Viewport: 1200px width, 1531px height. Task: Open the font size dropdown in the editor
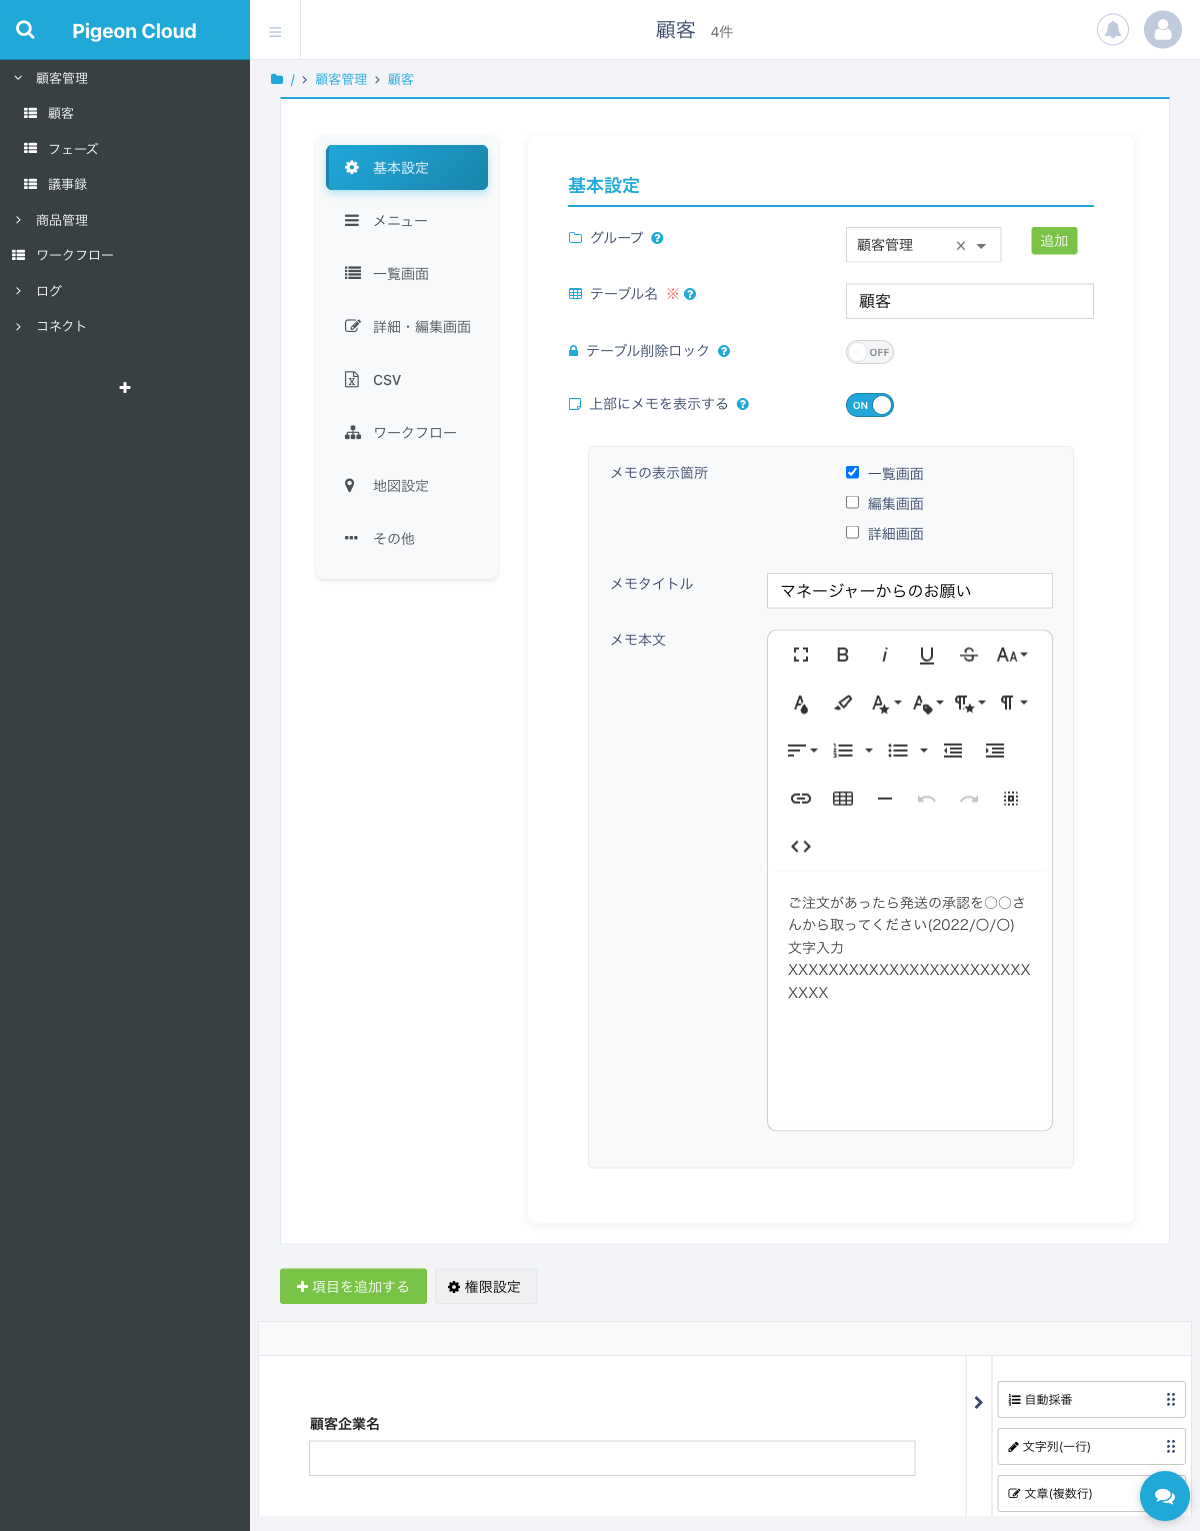[1011, 655]
